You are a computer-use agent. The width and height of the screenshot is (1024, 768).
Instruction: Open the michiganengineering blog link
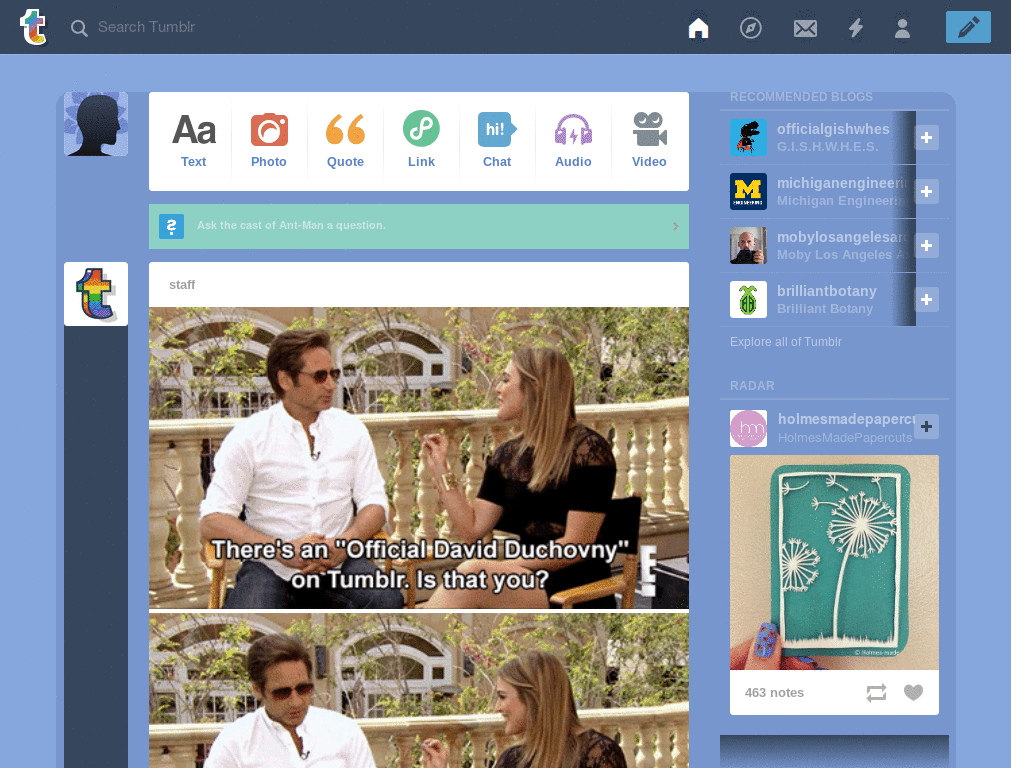pos(842,184)
